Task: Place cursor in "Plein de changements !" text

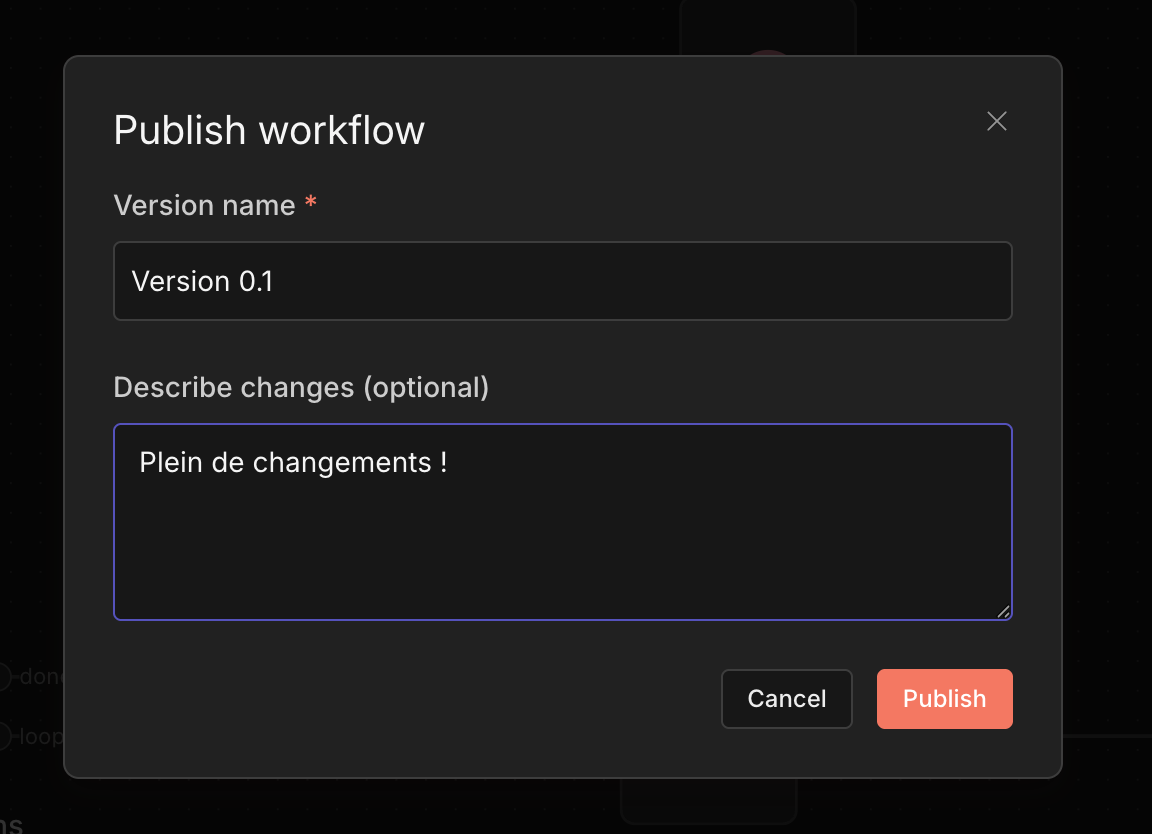Action: 292,463
